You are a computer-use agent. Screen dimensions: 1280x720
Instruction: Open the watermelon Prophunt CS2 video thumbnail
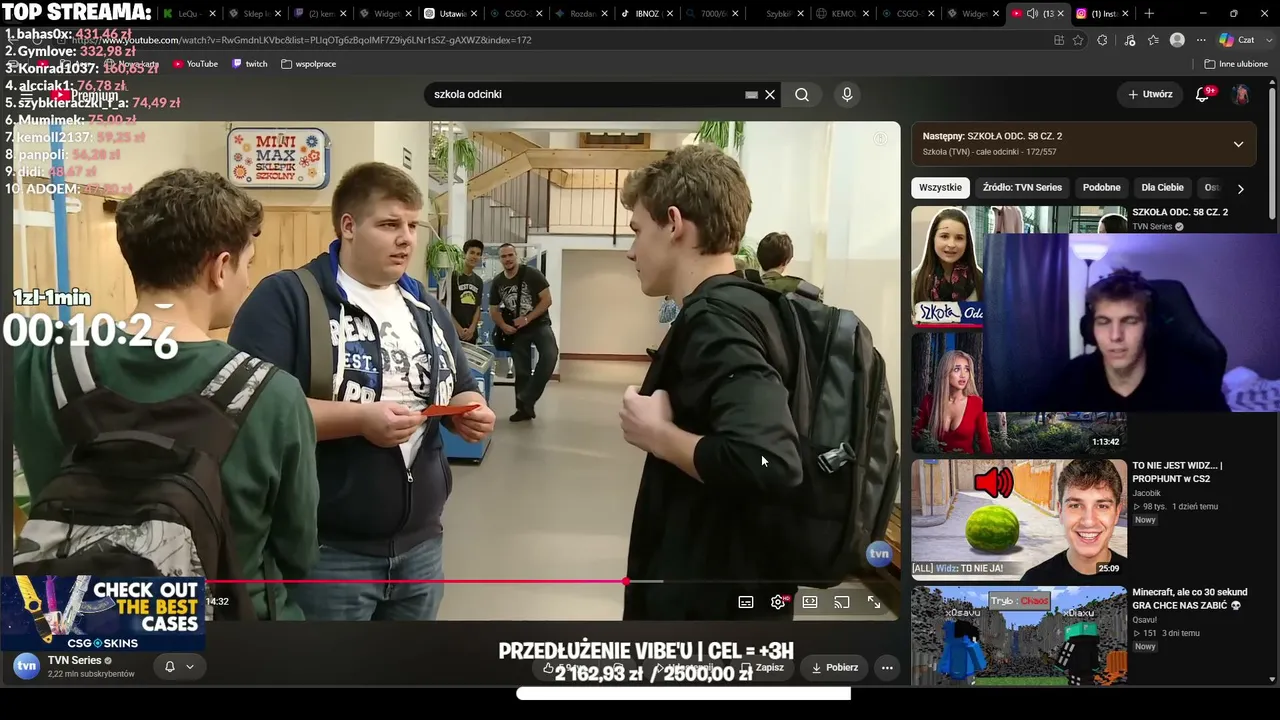pos(1019,519)
